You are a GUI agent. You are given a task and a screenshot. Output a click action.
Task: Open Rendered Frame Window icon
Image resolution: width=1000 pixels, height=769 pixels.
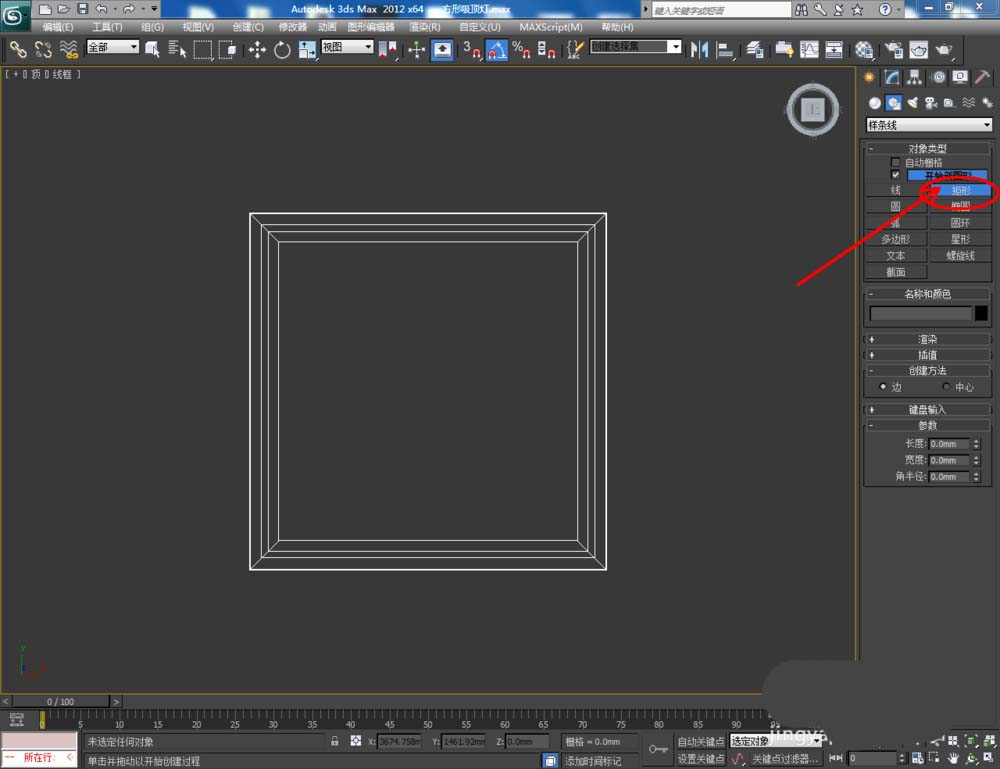pyautogui.click(x=918, y=49)
